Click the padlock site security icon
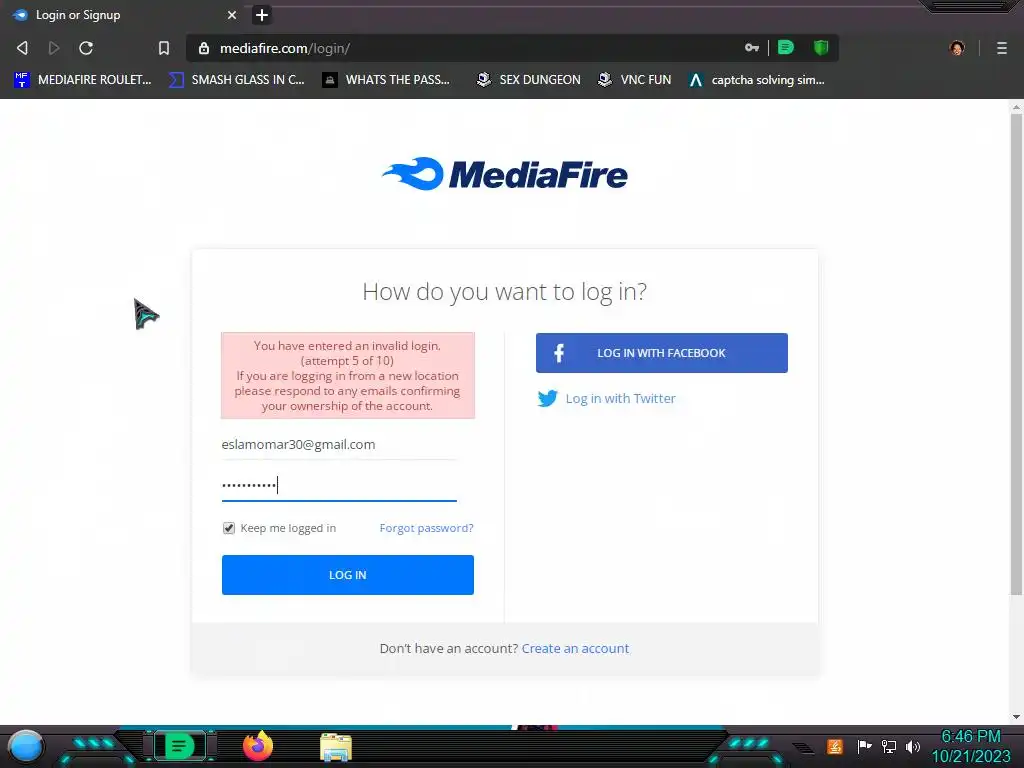1024x768 pixels. coord(204,48)
